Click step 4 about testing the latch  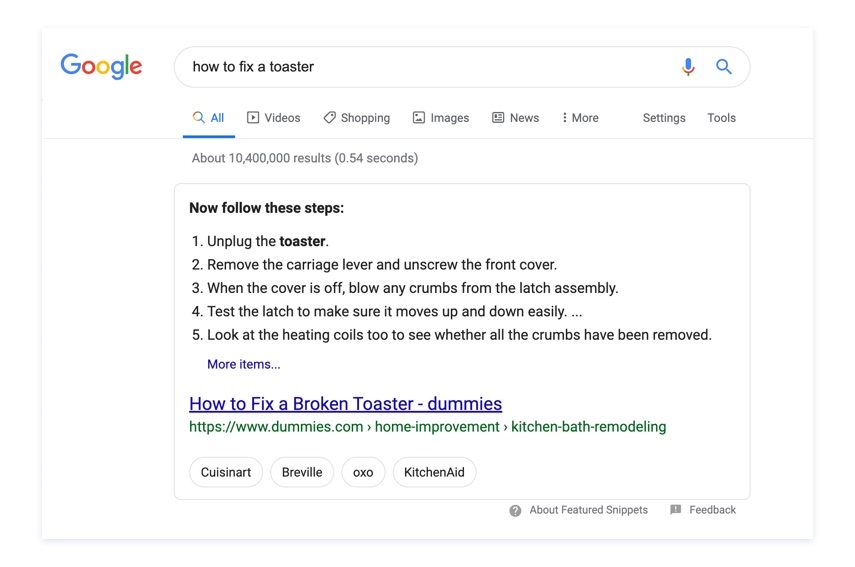(387, 311)
